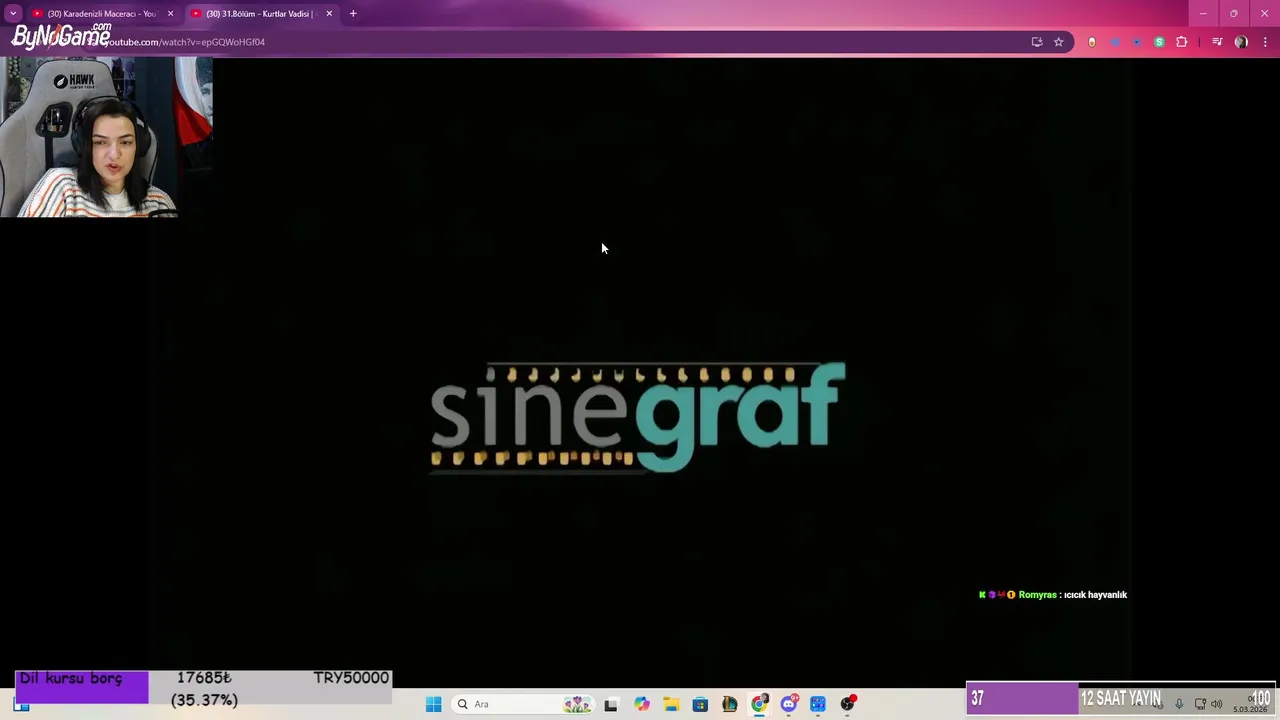Viewport: 1280px width, 720px height.
Task: Open a new browser tab
Action: pos(353,14)
